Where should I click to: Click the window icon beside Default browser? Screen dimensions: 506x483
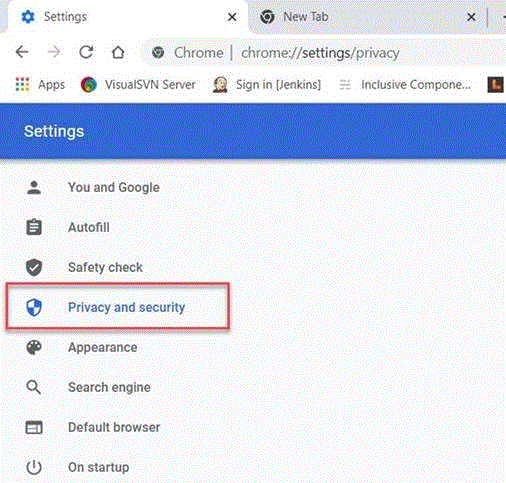point(34,427)
